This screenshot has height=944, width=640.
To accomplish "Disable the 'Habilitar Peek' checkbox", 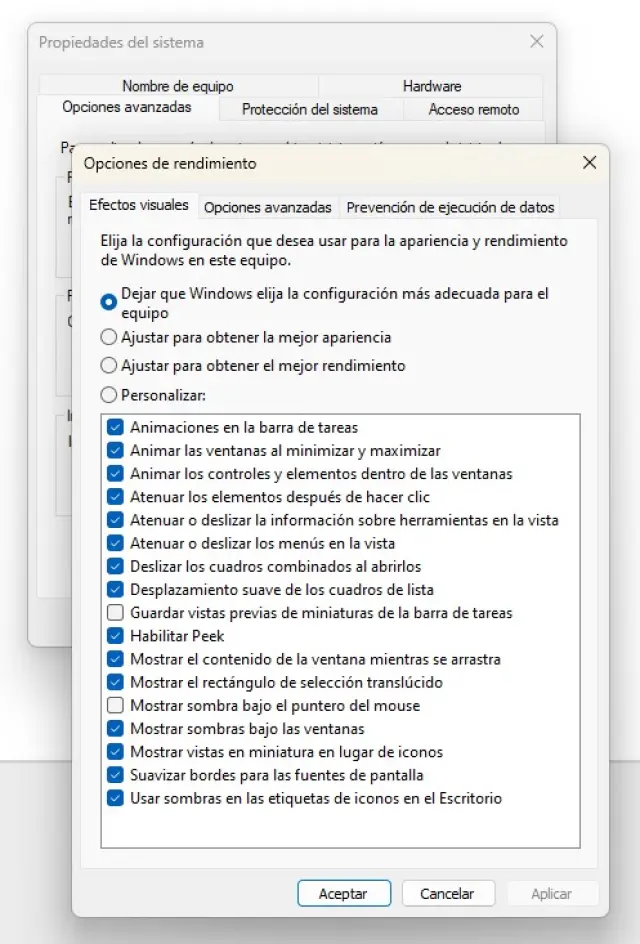I will tap(115, 636).
